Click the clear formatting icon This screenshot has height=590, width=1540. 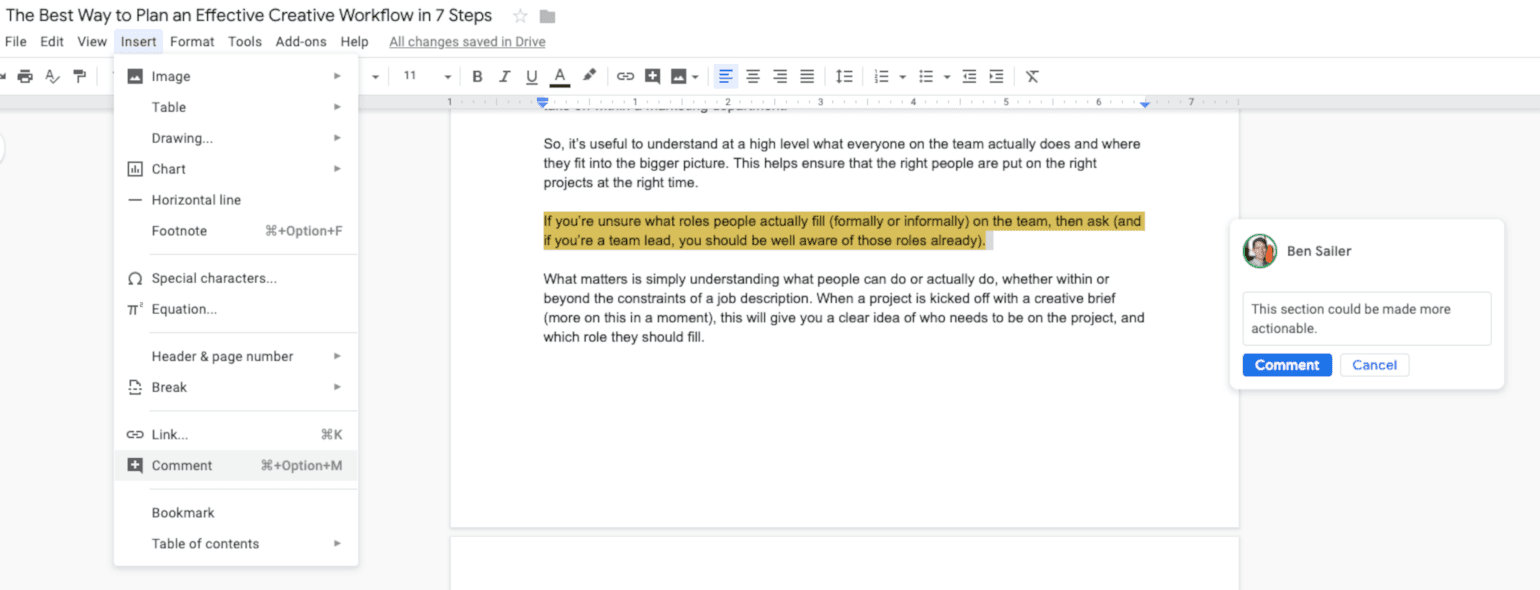tap(1032, 76)
